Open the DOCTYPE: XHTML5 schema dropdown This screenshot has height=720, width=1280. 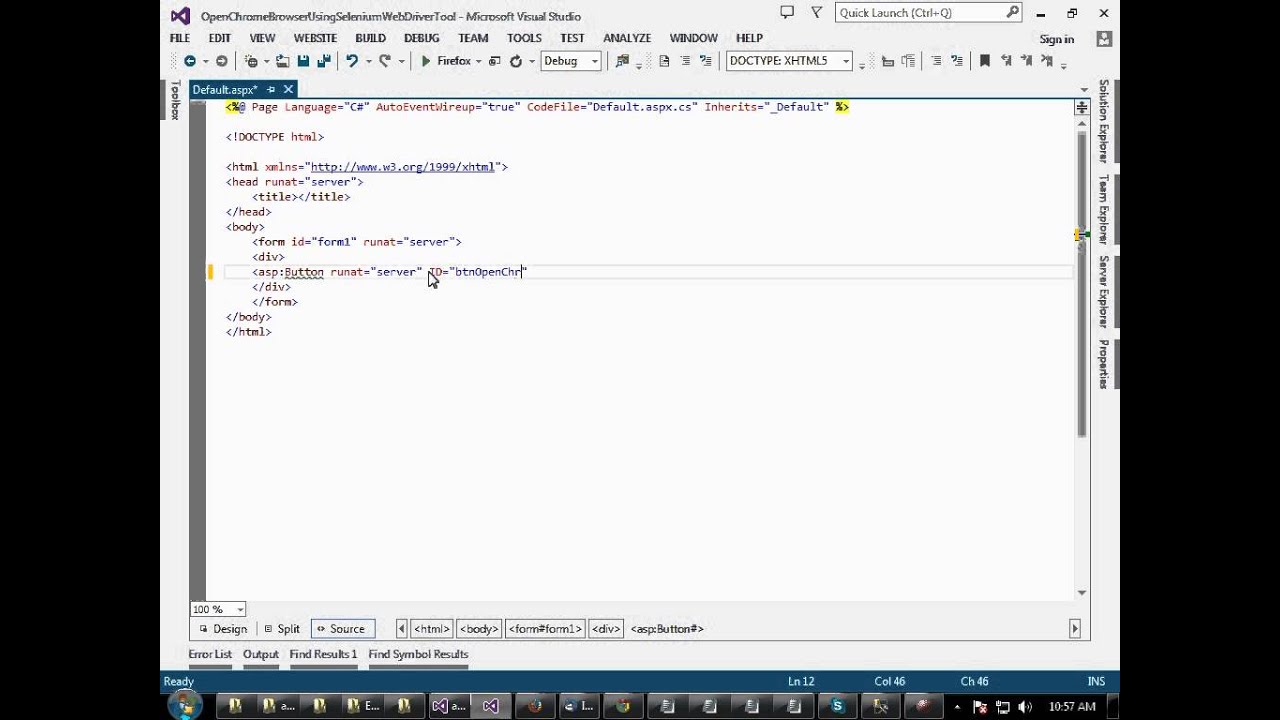[845, 61]
